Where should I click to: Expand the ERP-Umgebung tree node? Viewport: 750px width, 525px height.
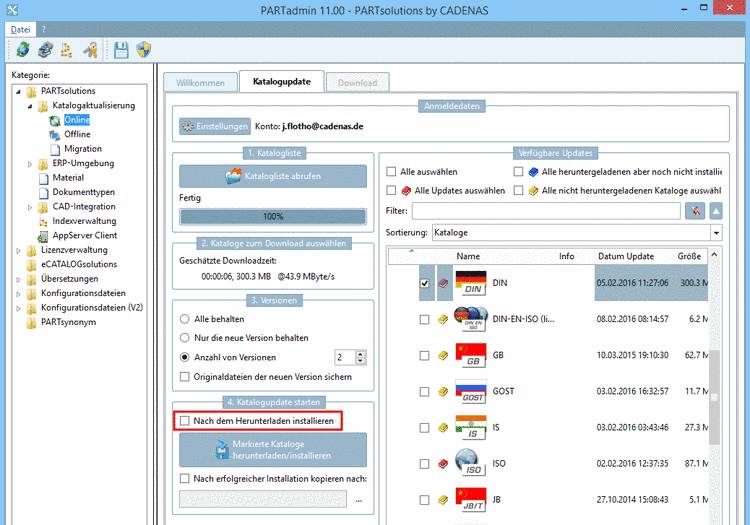(30, 164)
